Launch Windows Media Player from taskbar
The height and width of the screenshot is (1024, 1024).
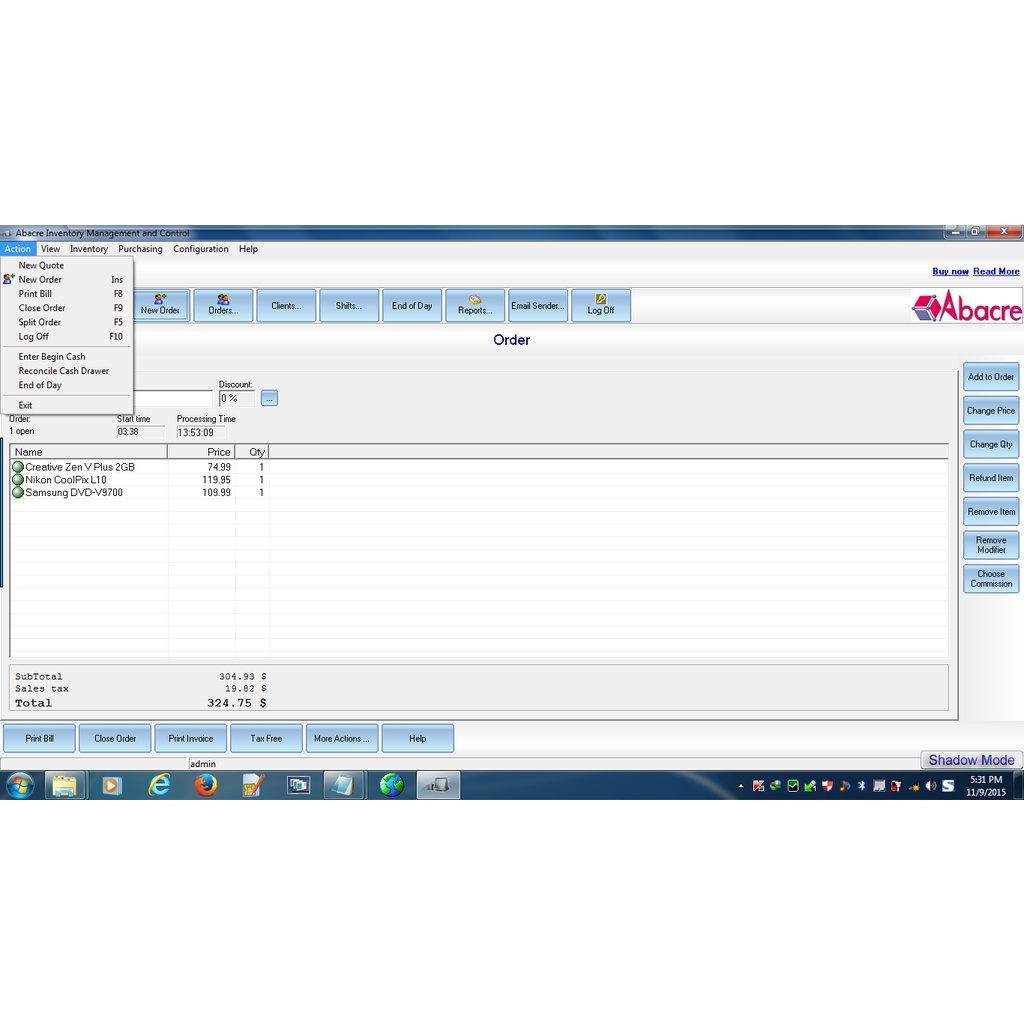pyautogui.click(x=111, y=785)
